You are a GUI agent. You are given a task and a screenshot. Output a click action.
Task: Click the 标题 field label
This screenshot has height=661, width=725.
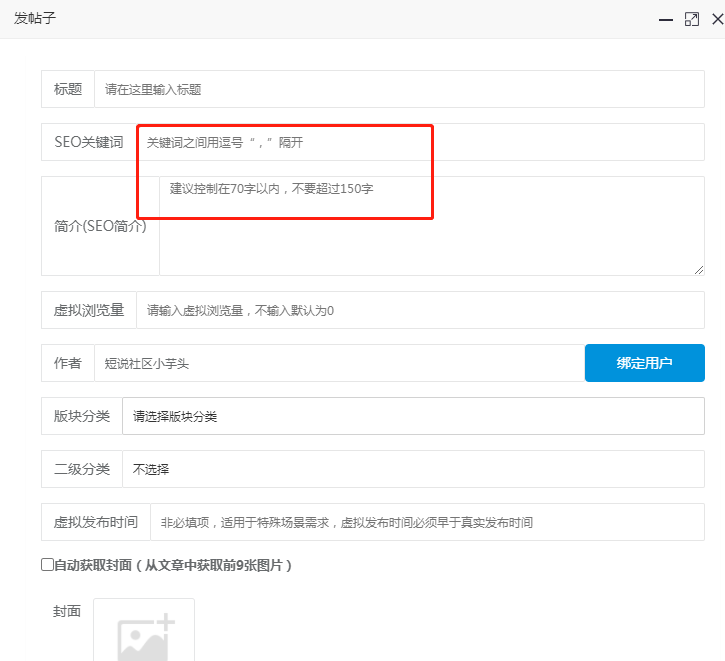coord(68,89)
